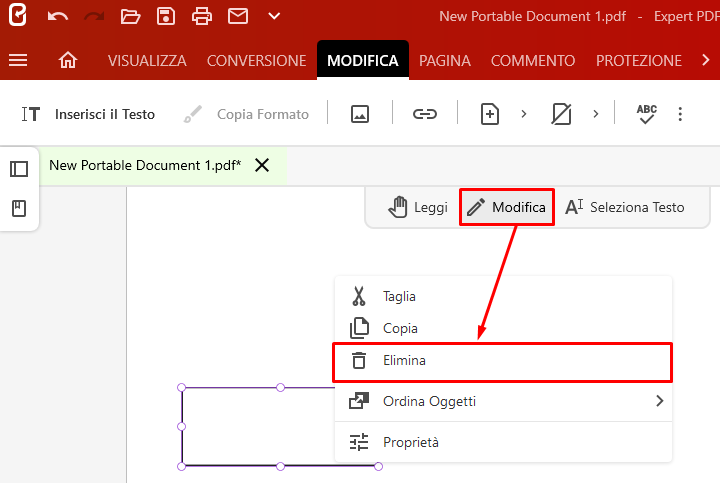Viewport: 720px width, 483px height.
Task: Close the New Portable Document 1.pdf tab
Action: click(262, 165)
